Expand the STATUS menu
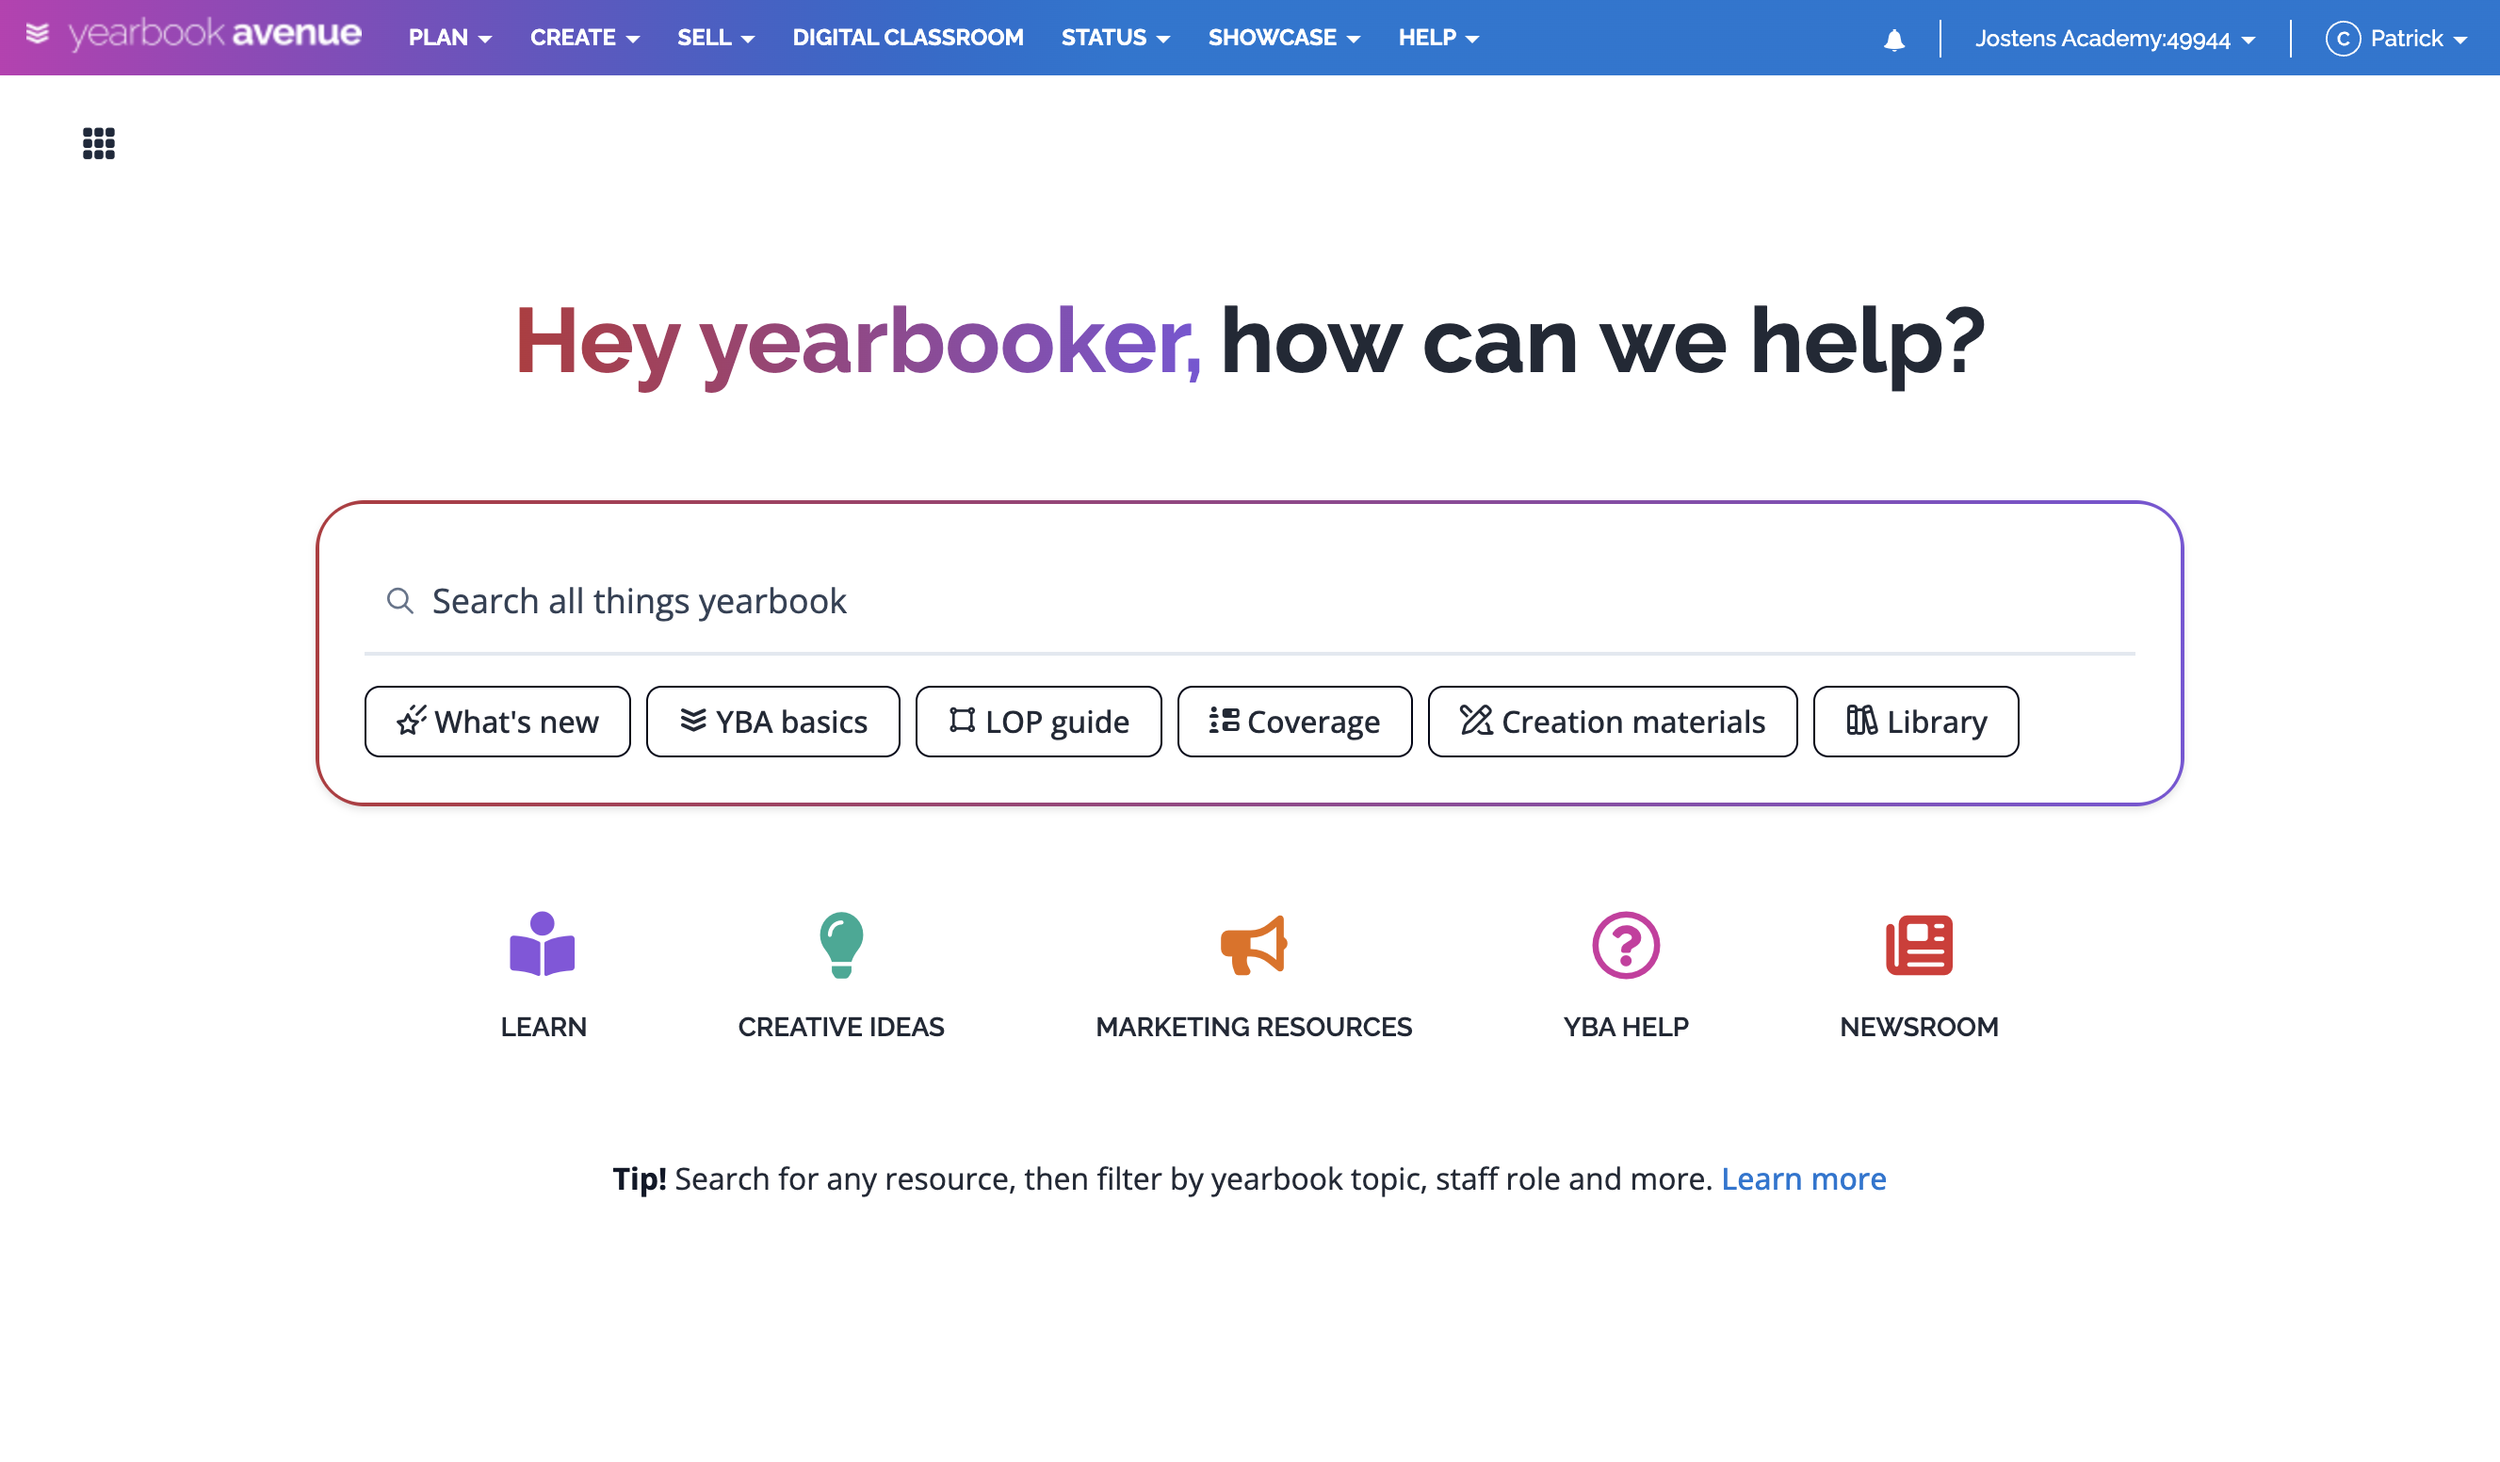Image resolution: width=2500 pixels, height=1462 pixels. 1115,37
